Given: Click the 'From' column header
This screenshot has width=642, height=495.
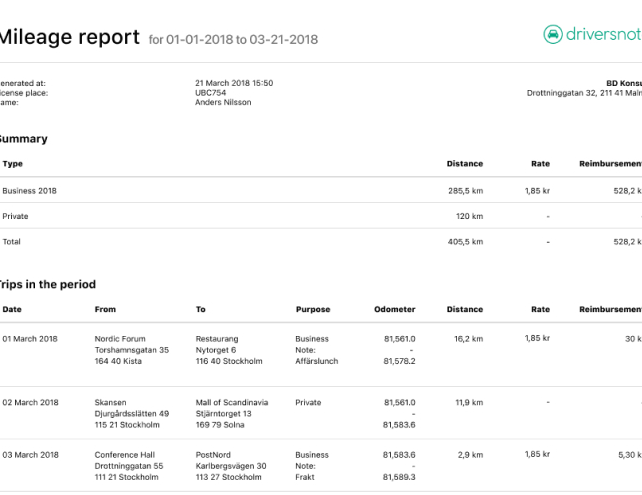Looking at the screenshot, I should pos(105,309).
